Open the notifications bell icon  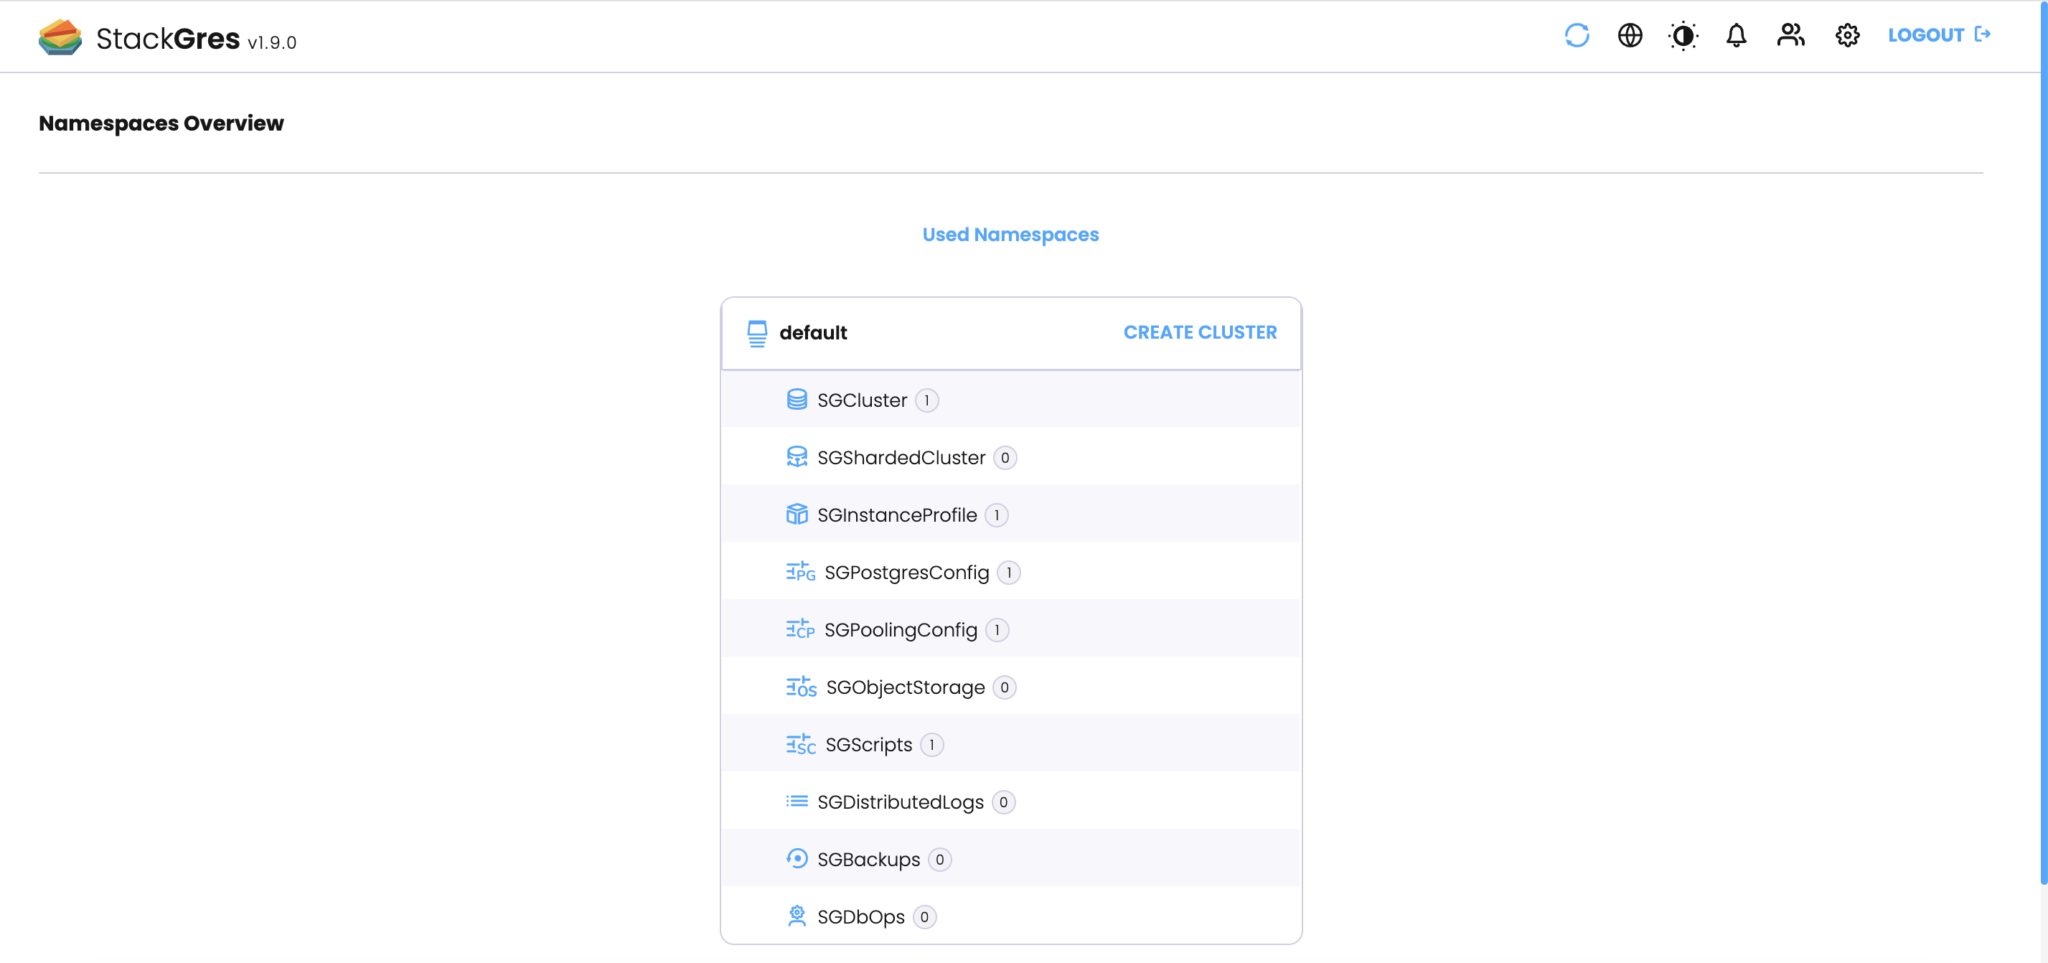pos(1736,35)
